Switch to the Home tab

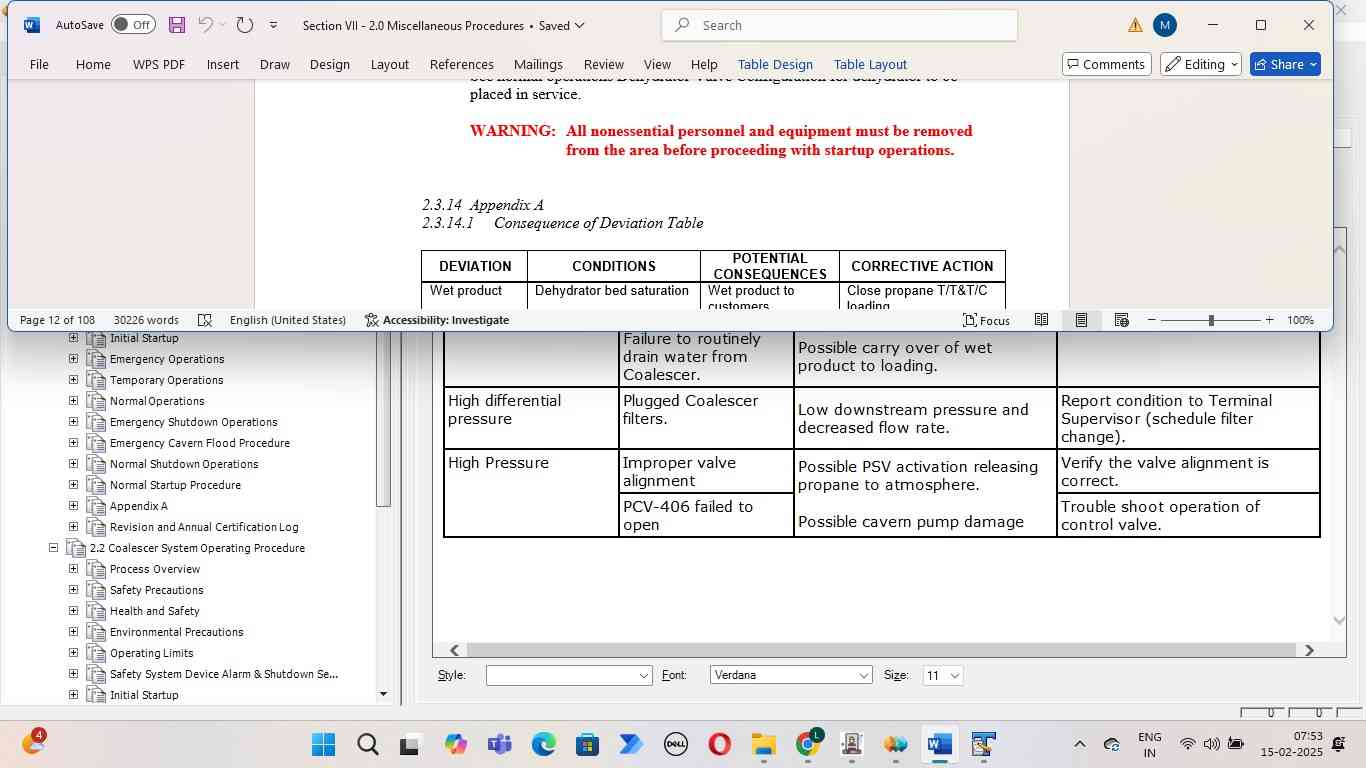click(x=93, y=64)
